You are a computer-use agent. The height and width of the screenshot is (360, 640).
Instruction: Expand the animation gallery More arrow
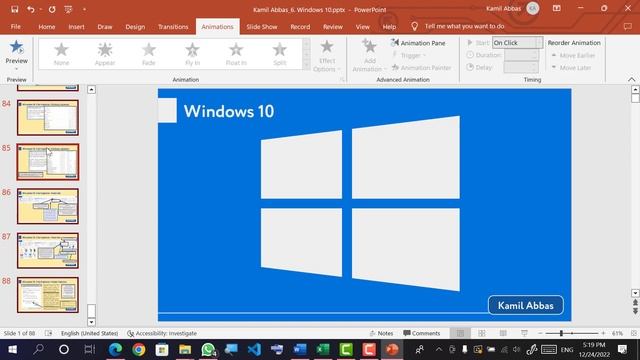(x=307, y=65)
